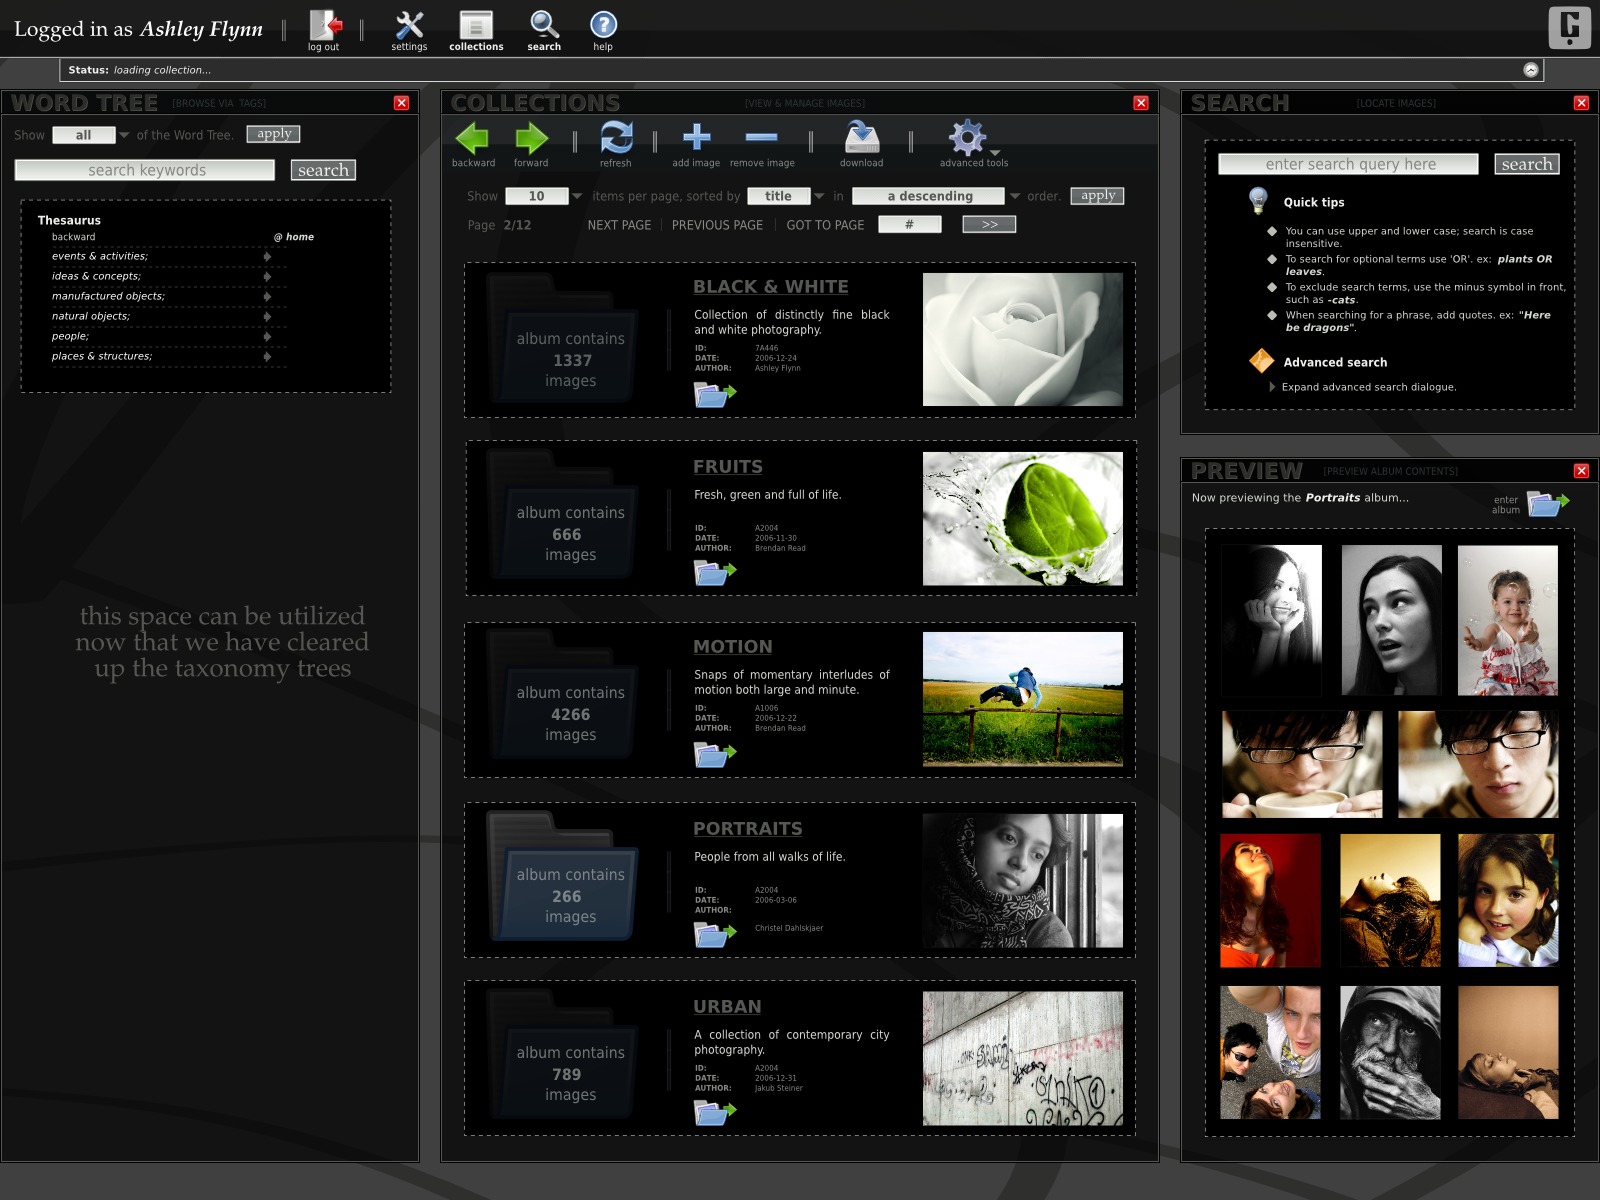This screenshot has width=1600, height=1200.
Task: Open the 'a descending' order dropdown
Action: click(x=936, y=196)
